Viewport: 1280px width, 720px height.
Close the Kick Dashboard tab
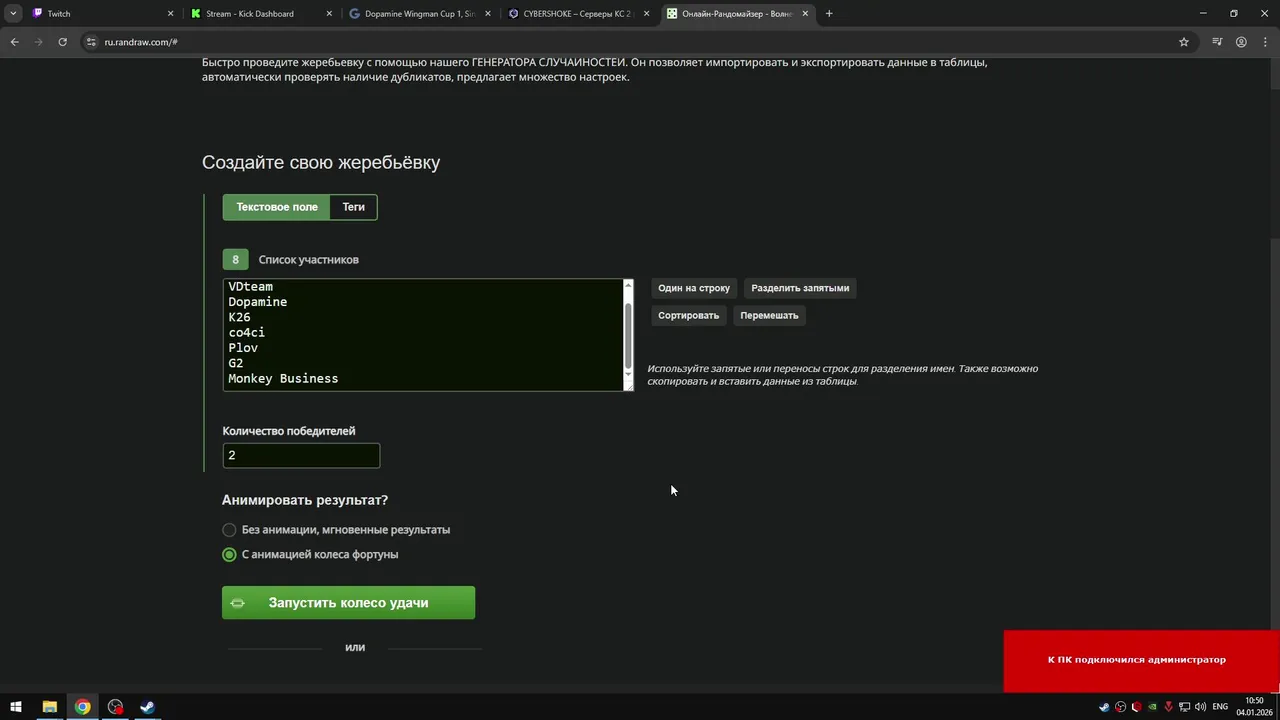(x=329, y=14)
